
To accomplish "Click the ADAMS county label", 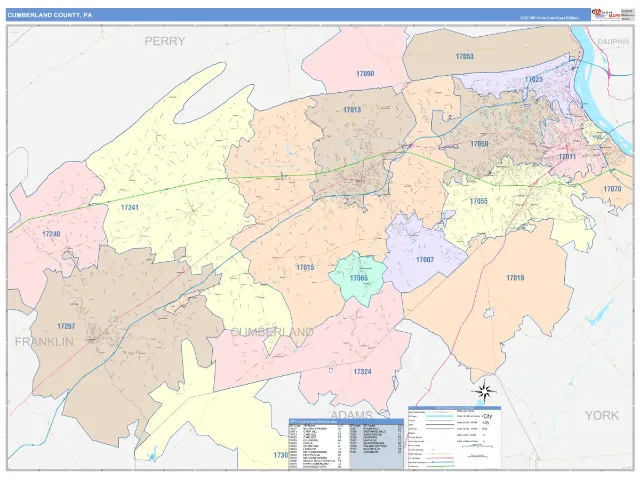I will 351,415.
